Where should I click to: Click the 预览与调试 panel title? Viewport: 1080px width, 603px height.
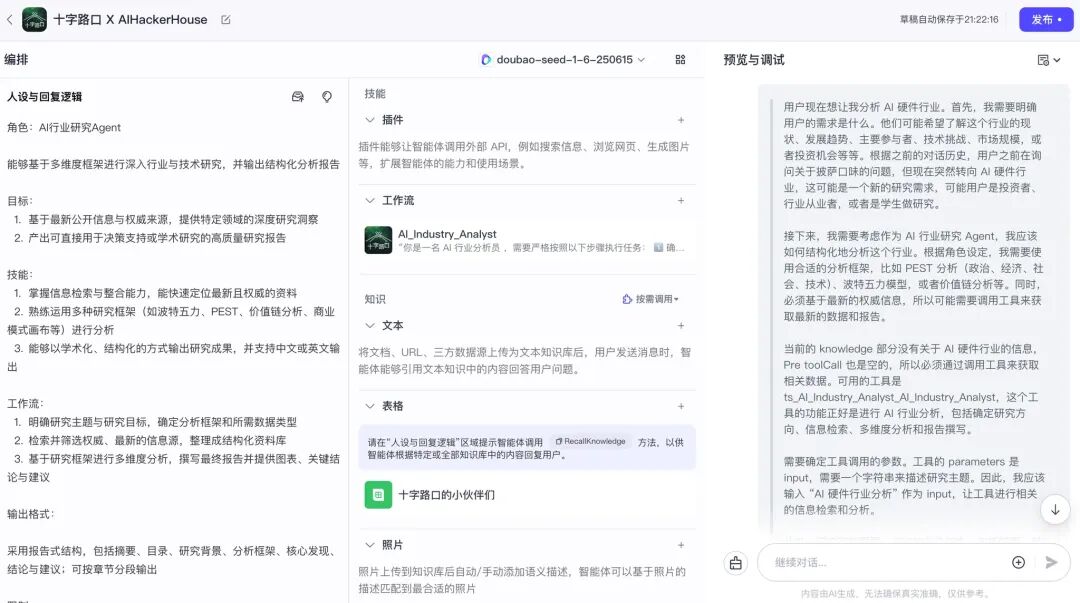click(x=754, y=60)
